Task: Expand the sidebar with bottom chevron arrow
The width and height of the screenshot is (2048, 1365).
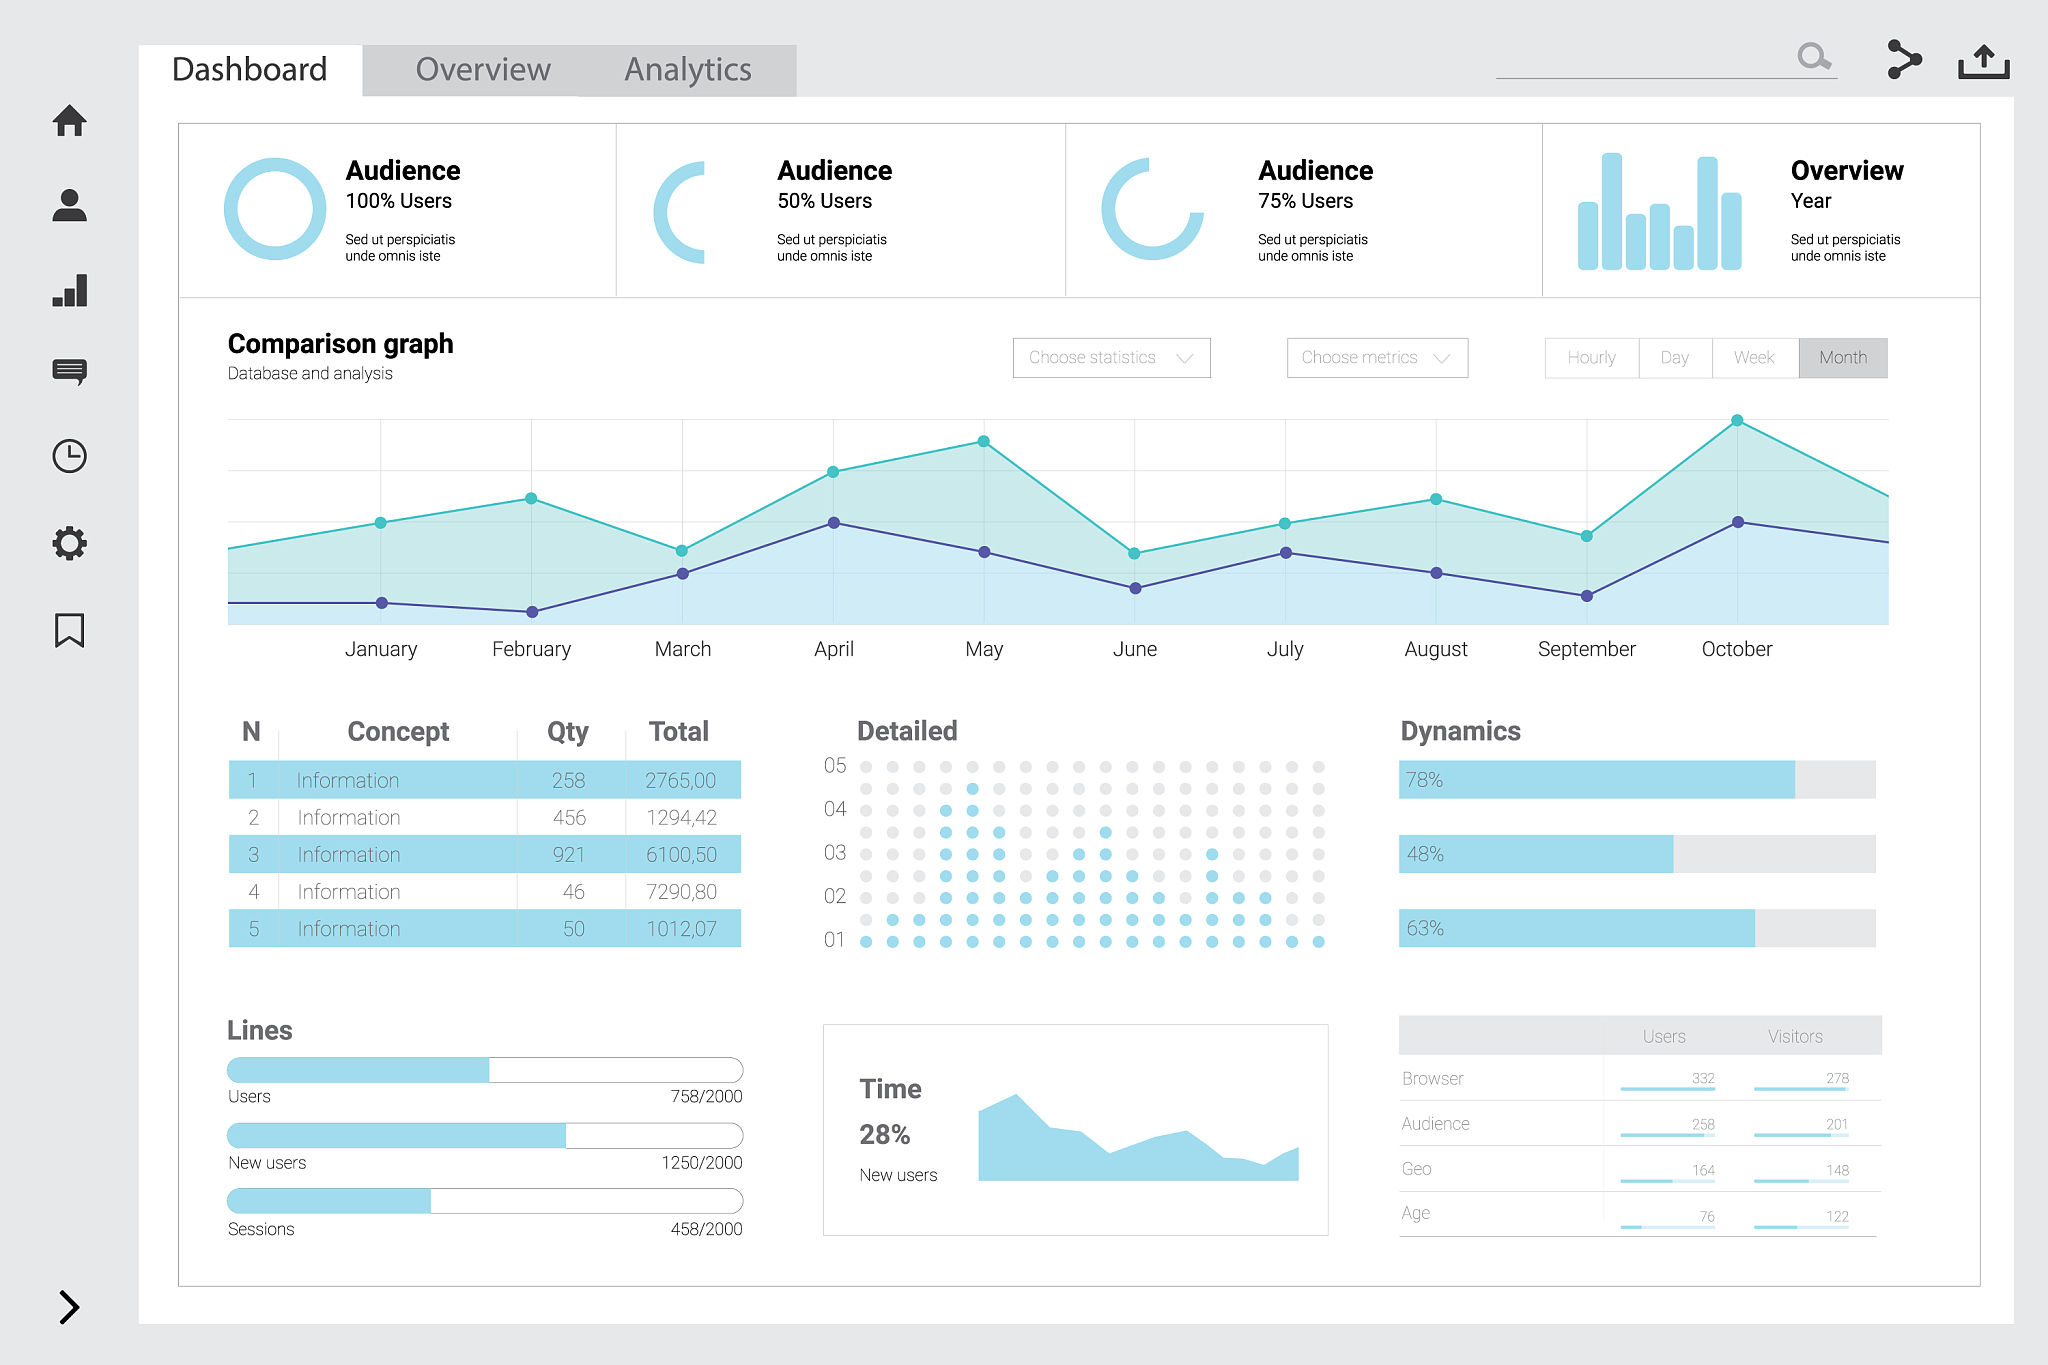Action: [69, 1307]
